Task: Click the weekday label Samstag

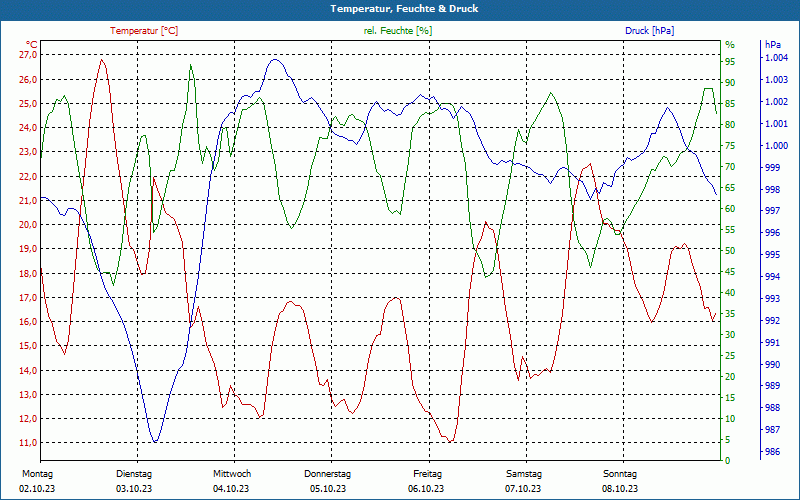Action: (524, 474)
